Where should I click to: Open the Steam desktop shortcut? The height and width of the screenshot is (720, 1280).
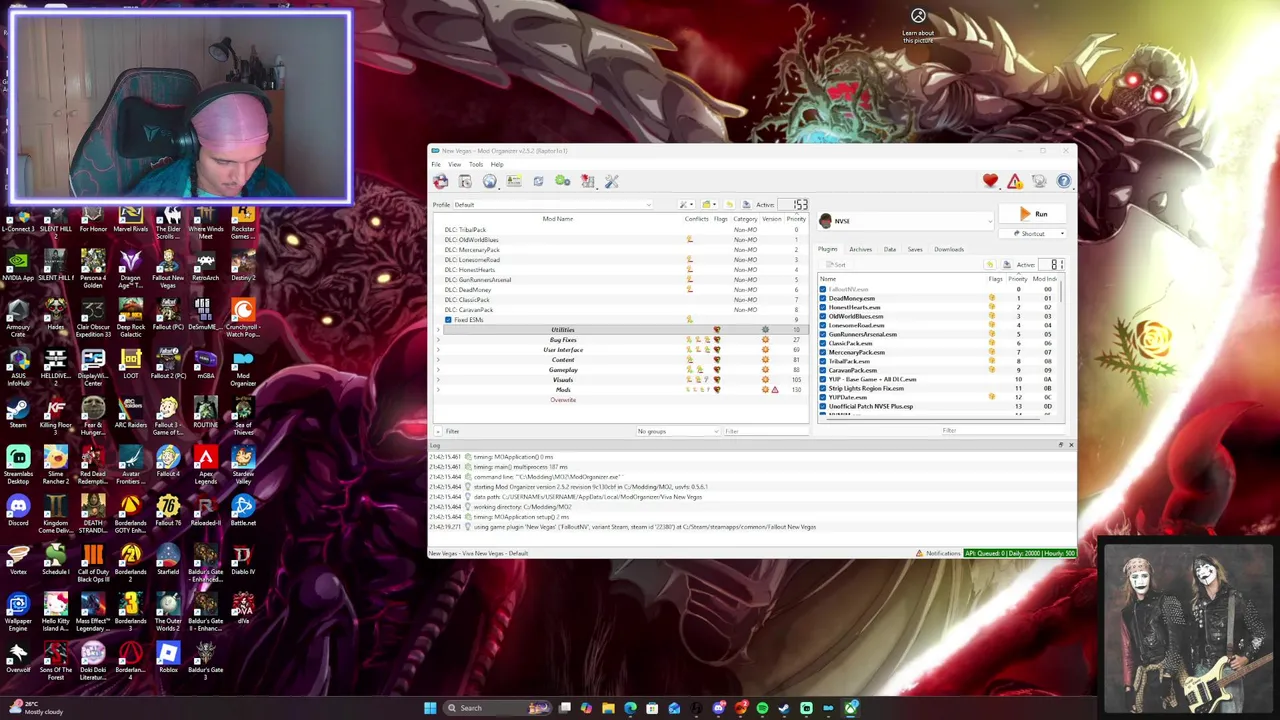18,414
